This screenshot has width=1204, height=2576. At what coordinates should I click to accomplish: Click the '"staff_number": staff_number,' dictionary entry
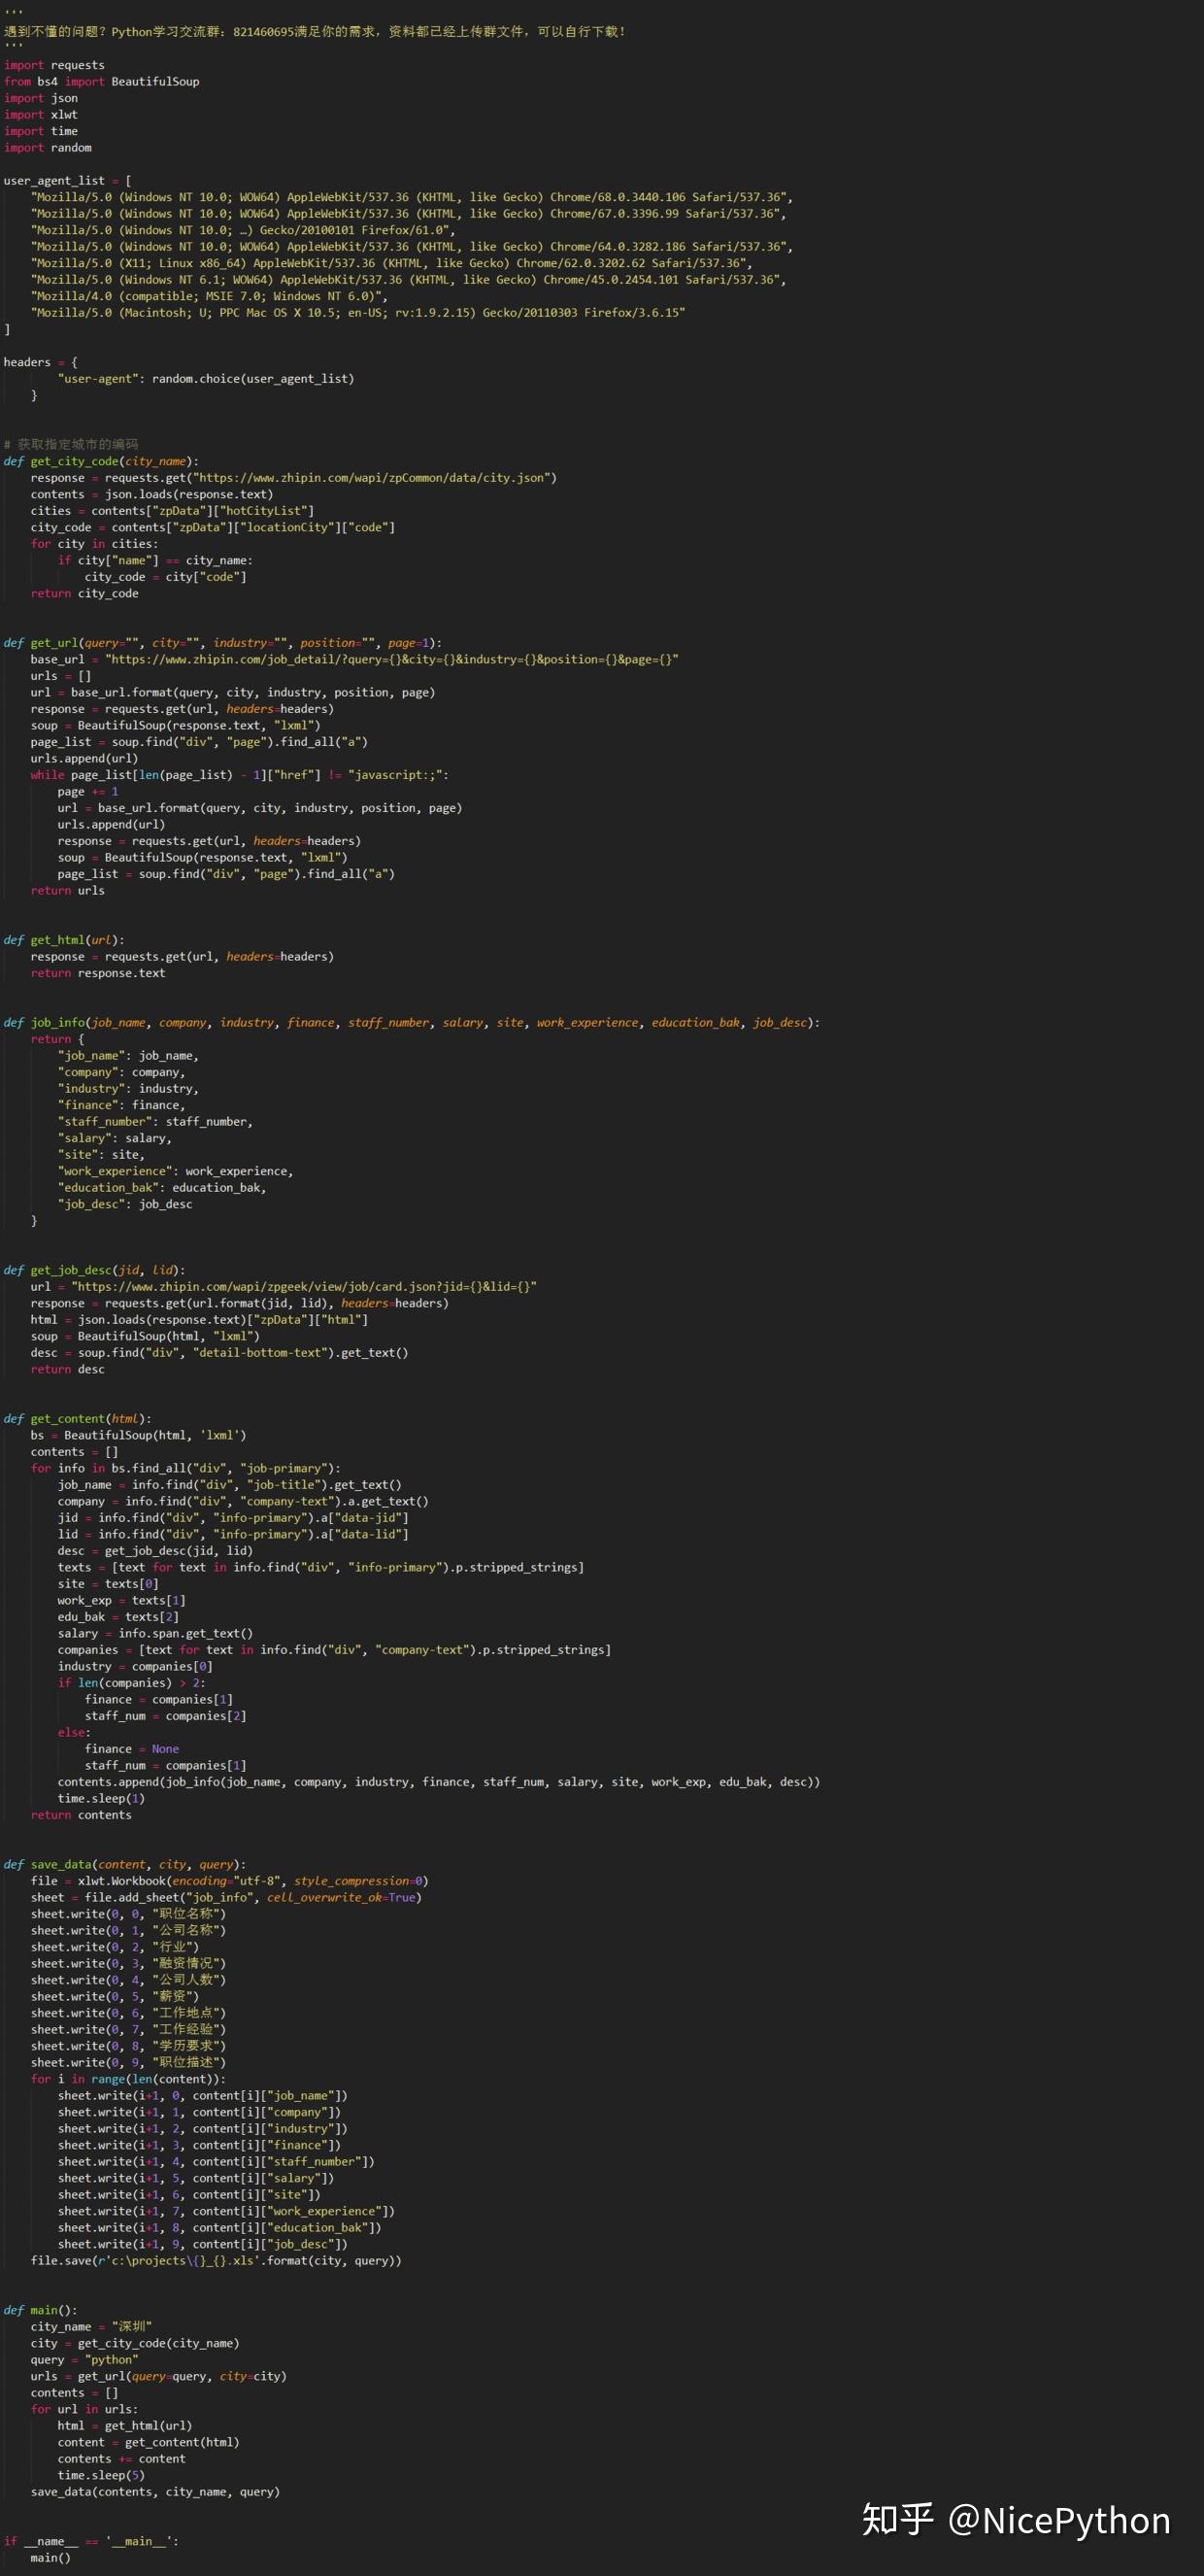click(x=155, y=1121)
